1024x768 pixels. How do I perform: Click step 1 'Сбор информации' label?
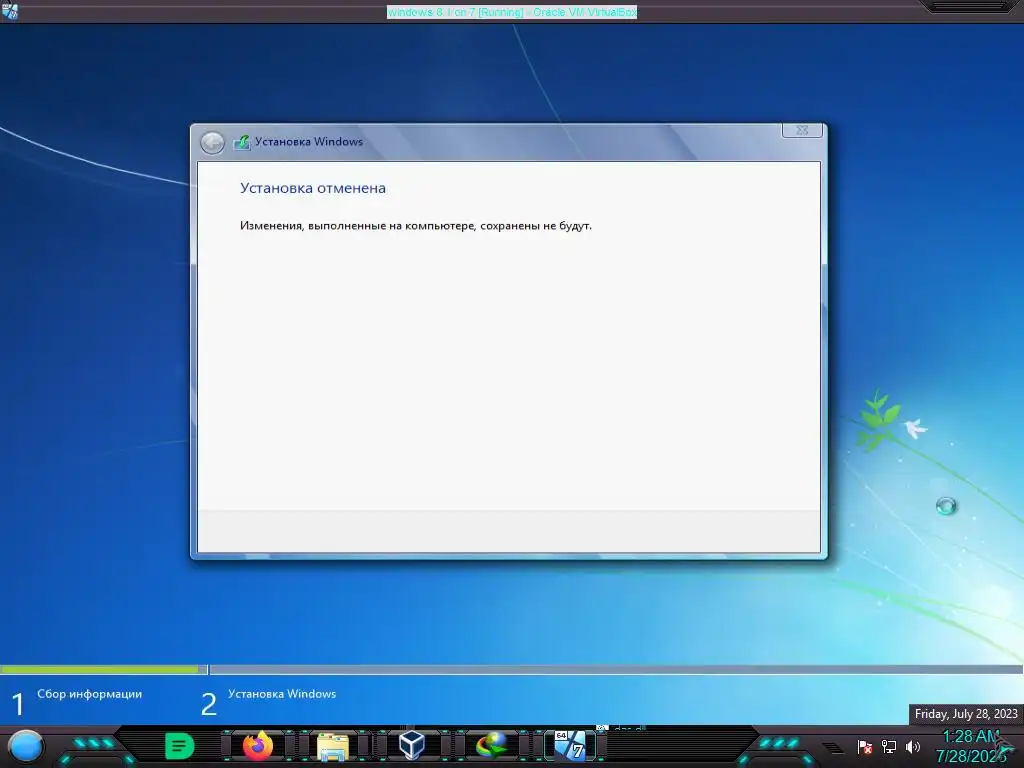coord(89,694)
